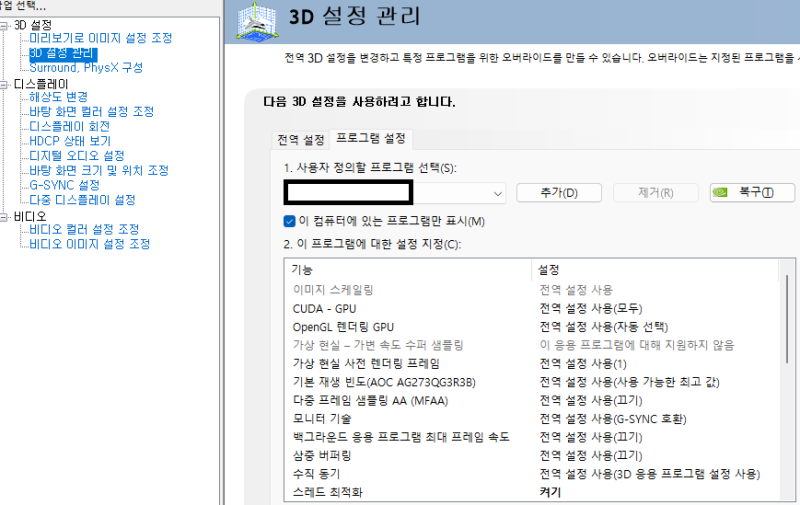Click the 3D settings header icon
The image size is (800, 505).
coord(258,22)
